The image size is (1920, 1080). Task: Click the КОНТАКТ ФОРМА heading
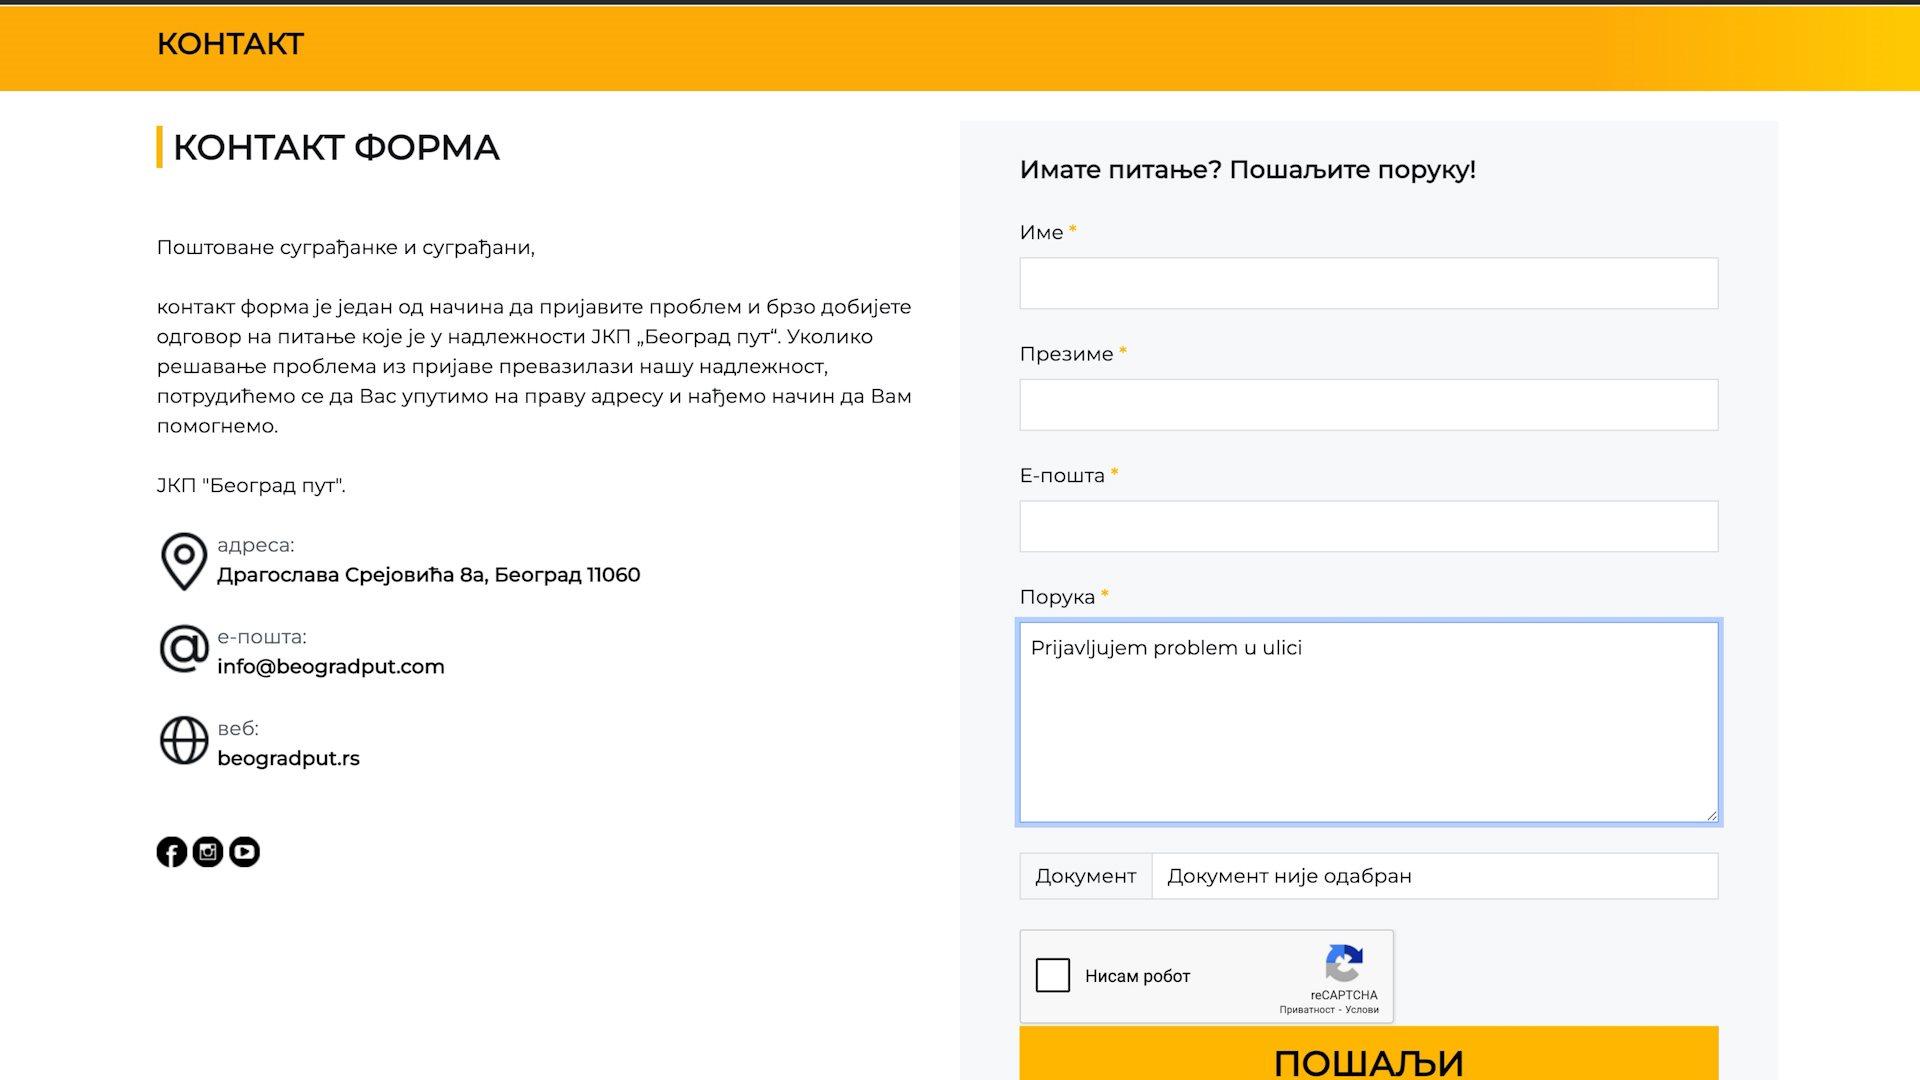pyautogui.click(x=336, y=147)
